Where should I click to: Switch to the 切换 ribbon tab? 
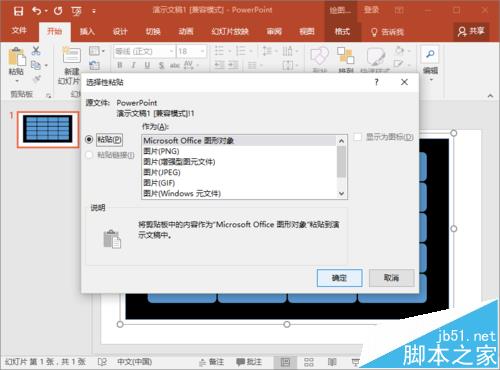153,32
